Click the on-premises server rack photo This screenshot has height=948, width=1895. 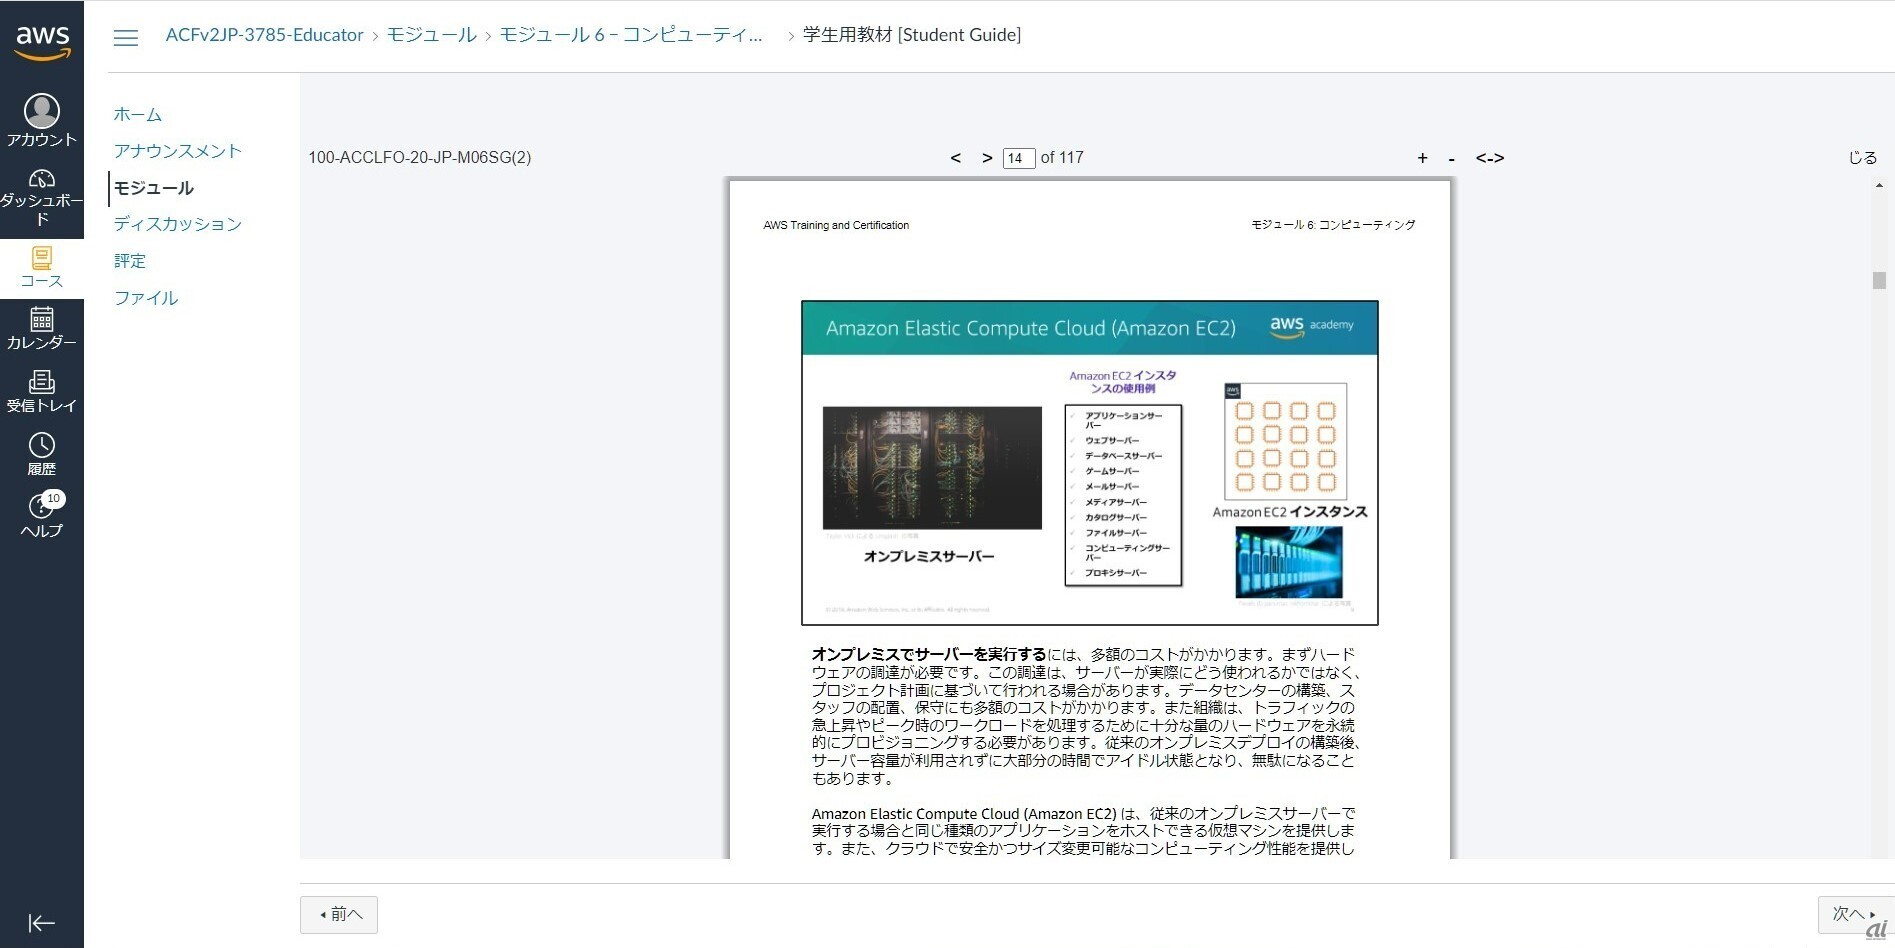[932, 468]
